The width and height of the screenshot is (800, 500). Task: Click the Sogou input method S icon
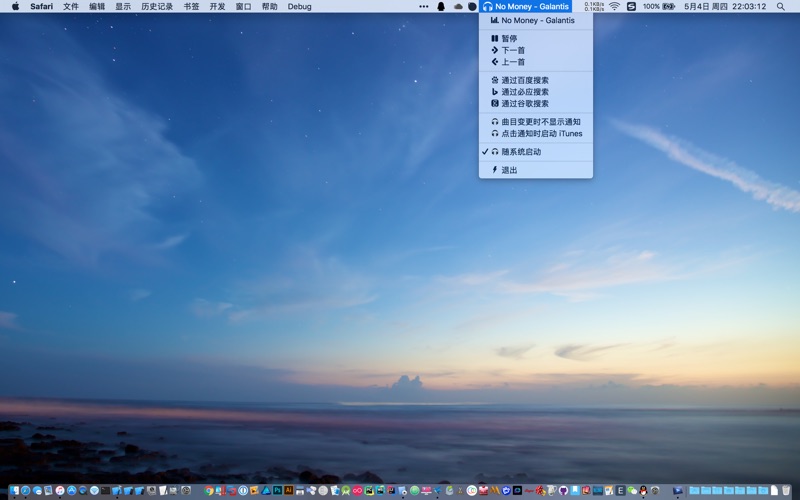[x=631, y=6]
